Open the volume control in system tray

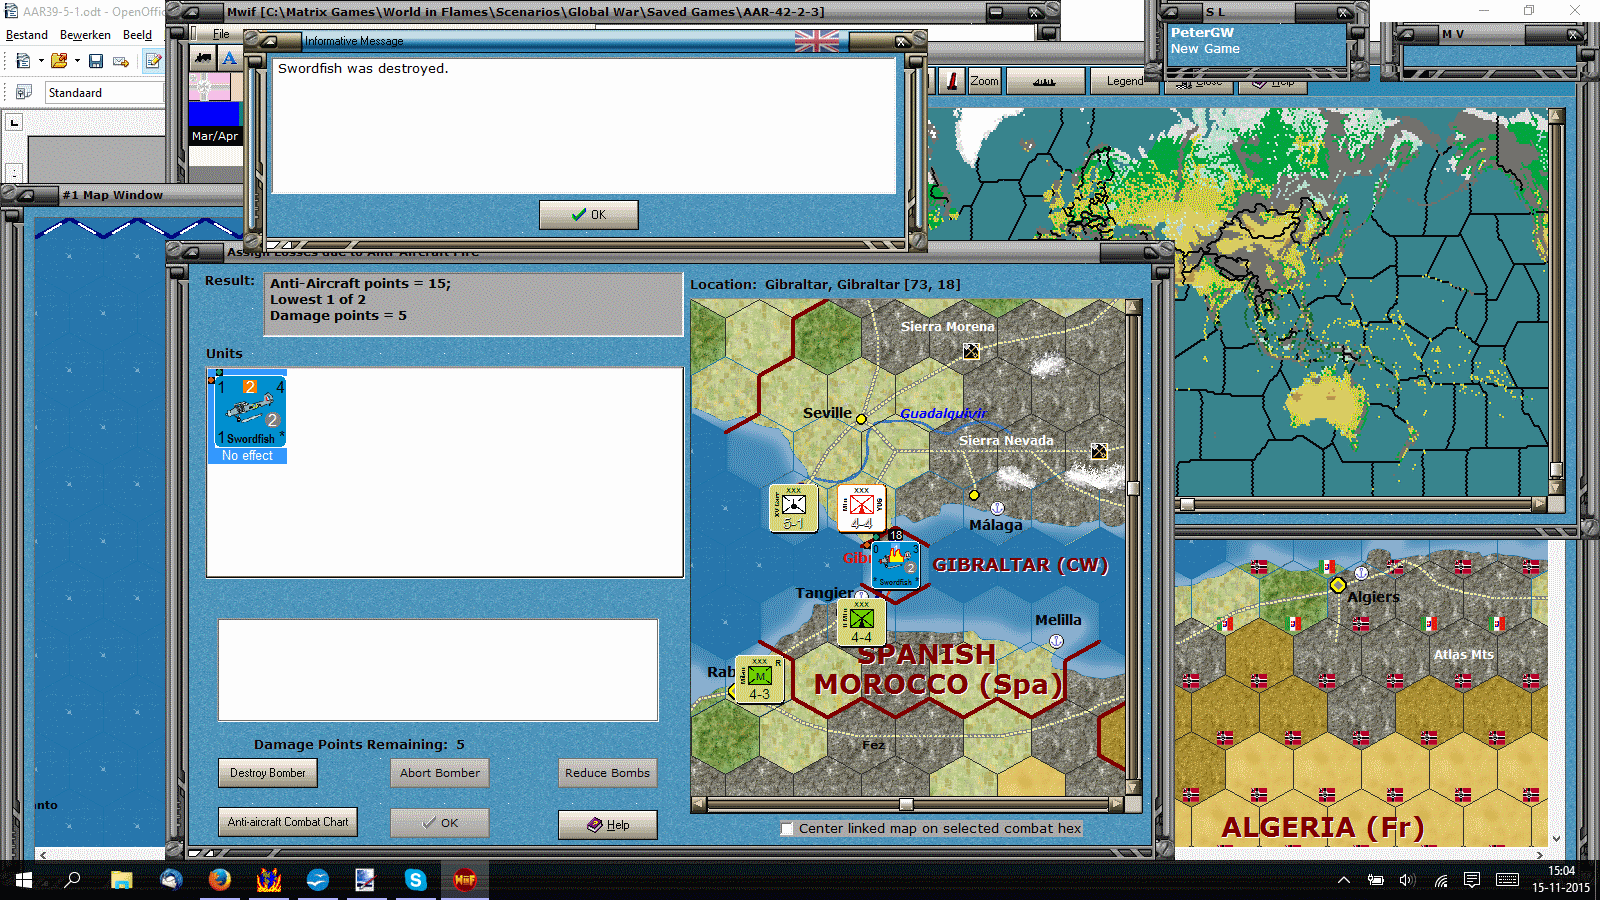(1407, 880)
